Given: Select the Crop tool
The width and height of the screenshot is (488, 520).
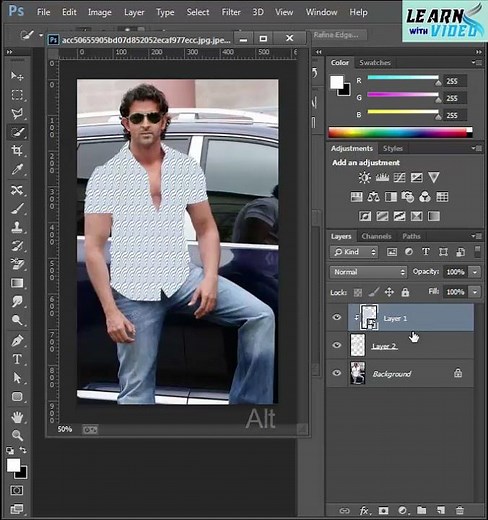Looking at the screenshot, I should pyautogui.click(x=17, y=151).
